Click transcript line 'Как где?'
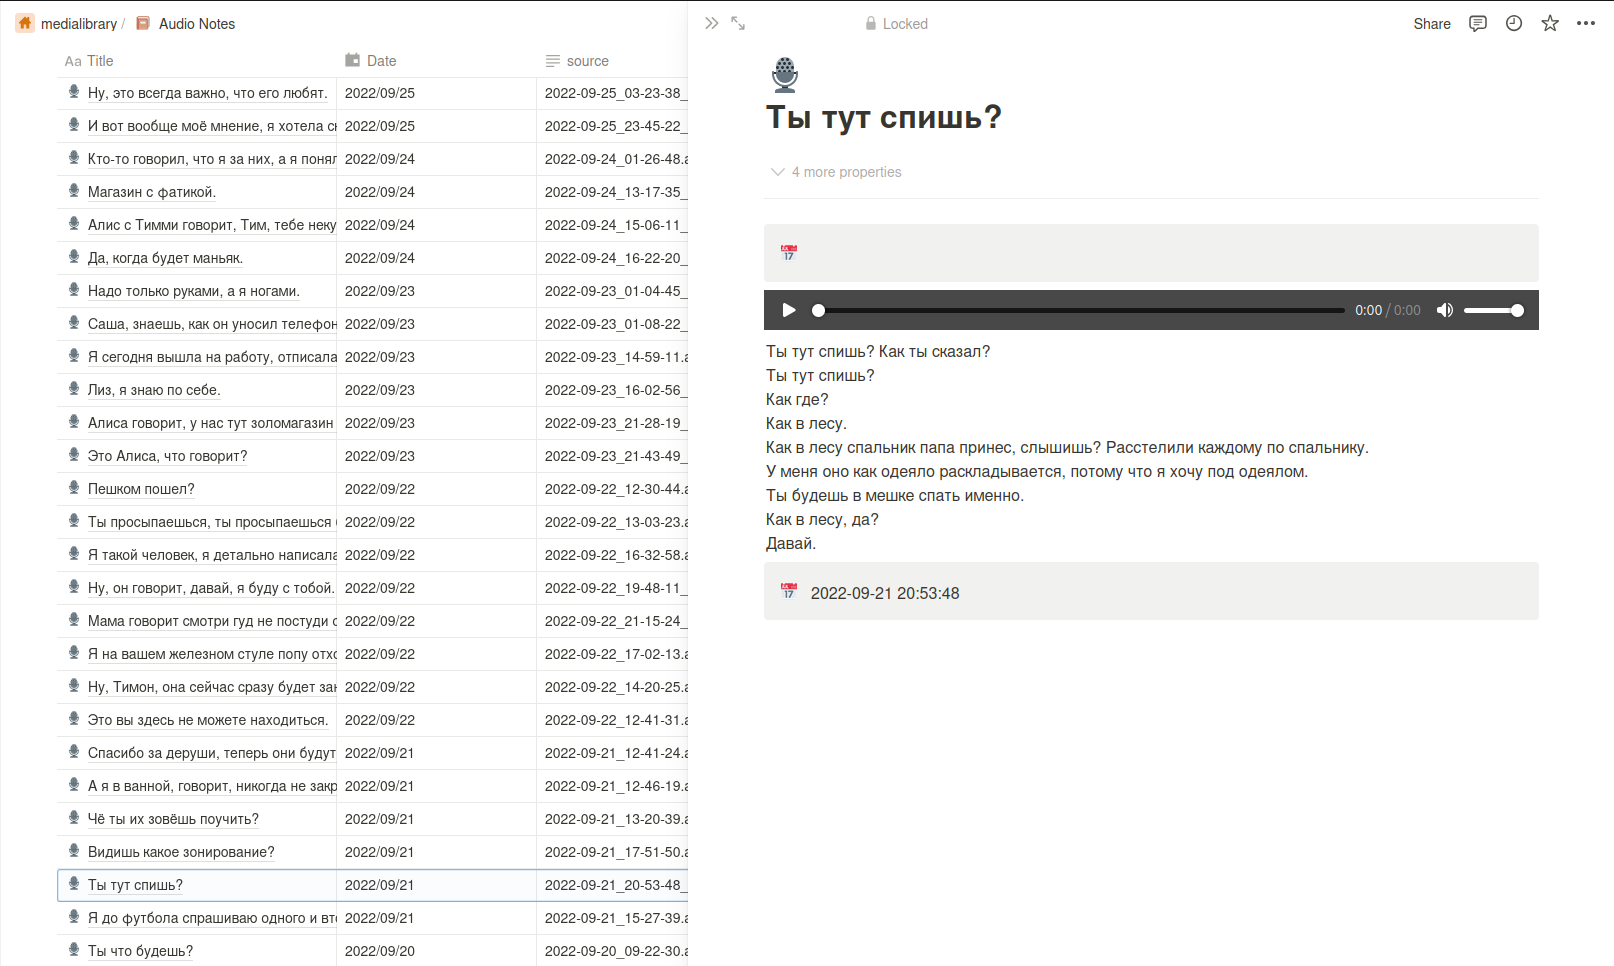The height and width of the screenshot is (966, 1614). point(797,399)
